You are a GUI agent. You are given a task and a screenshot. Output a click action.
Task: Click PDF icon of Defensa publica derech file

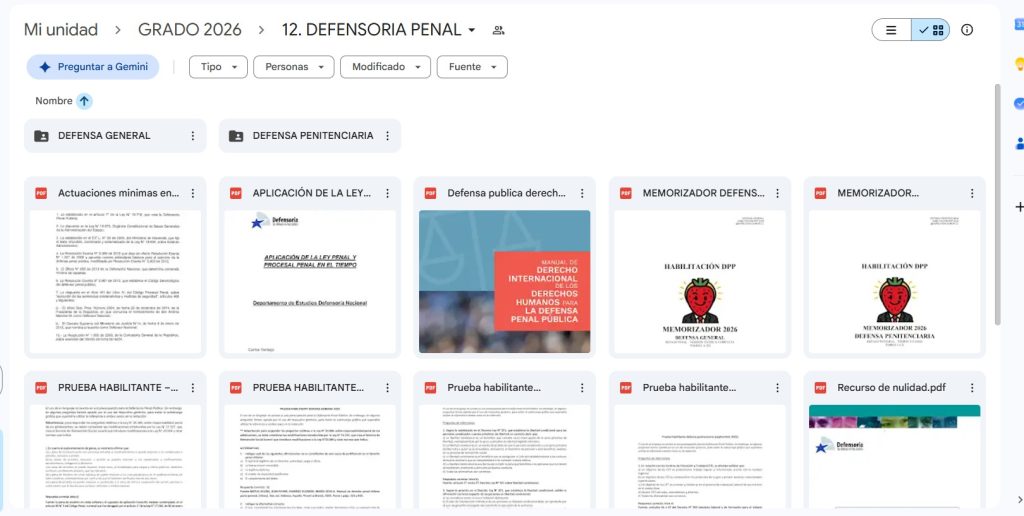coord(430,193)
